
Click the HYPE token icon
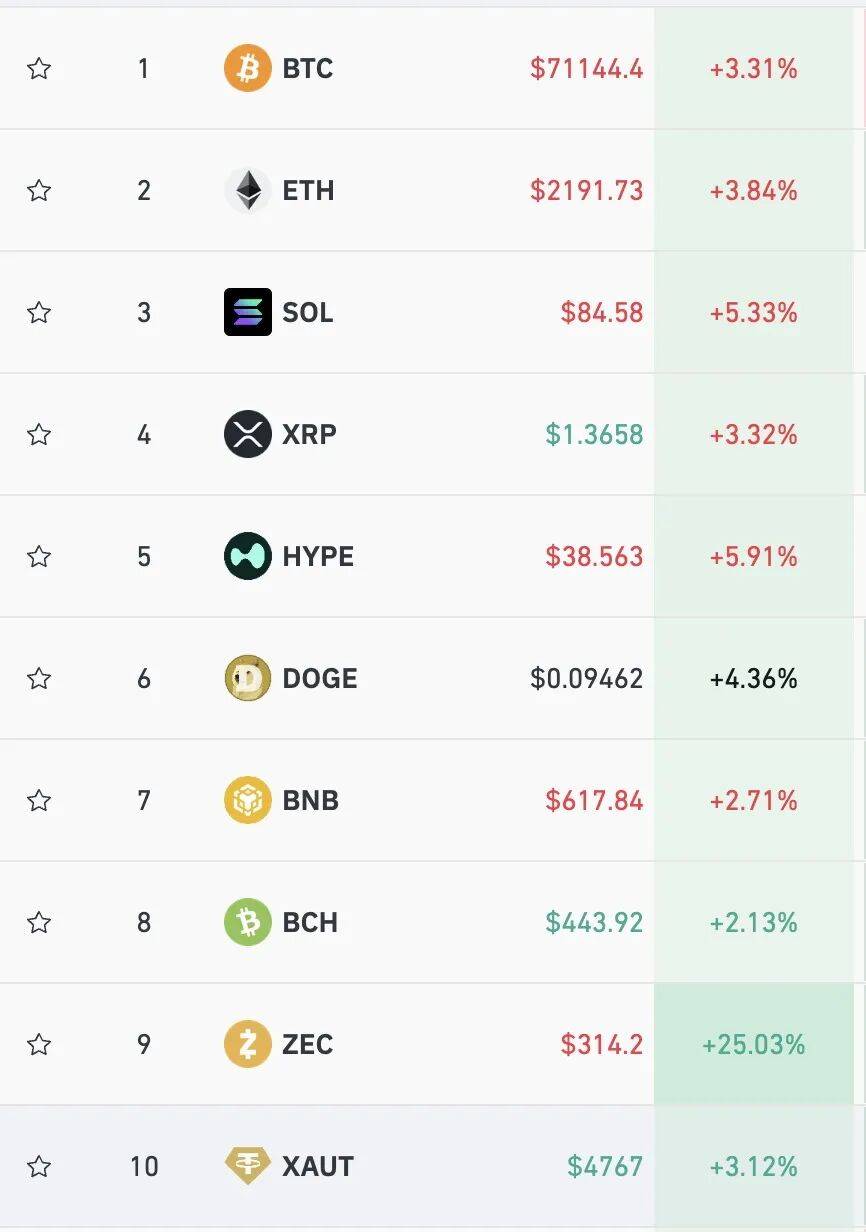247,557
